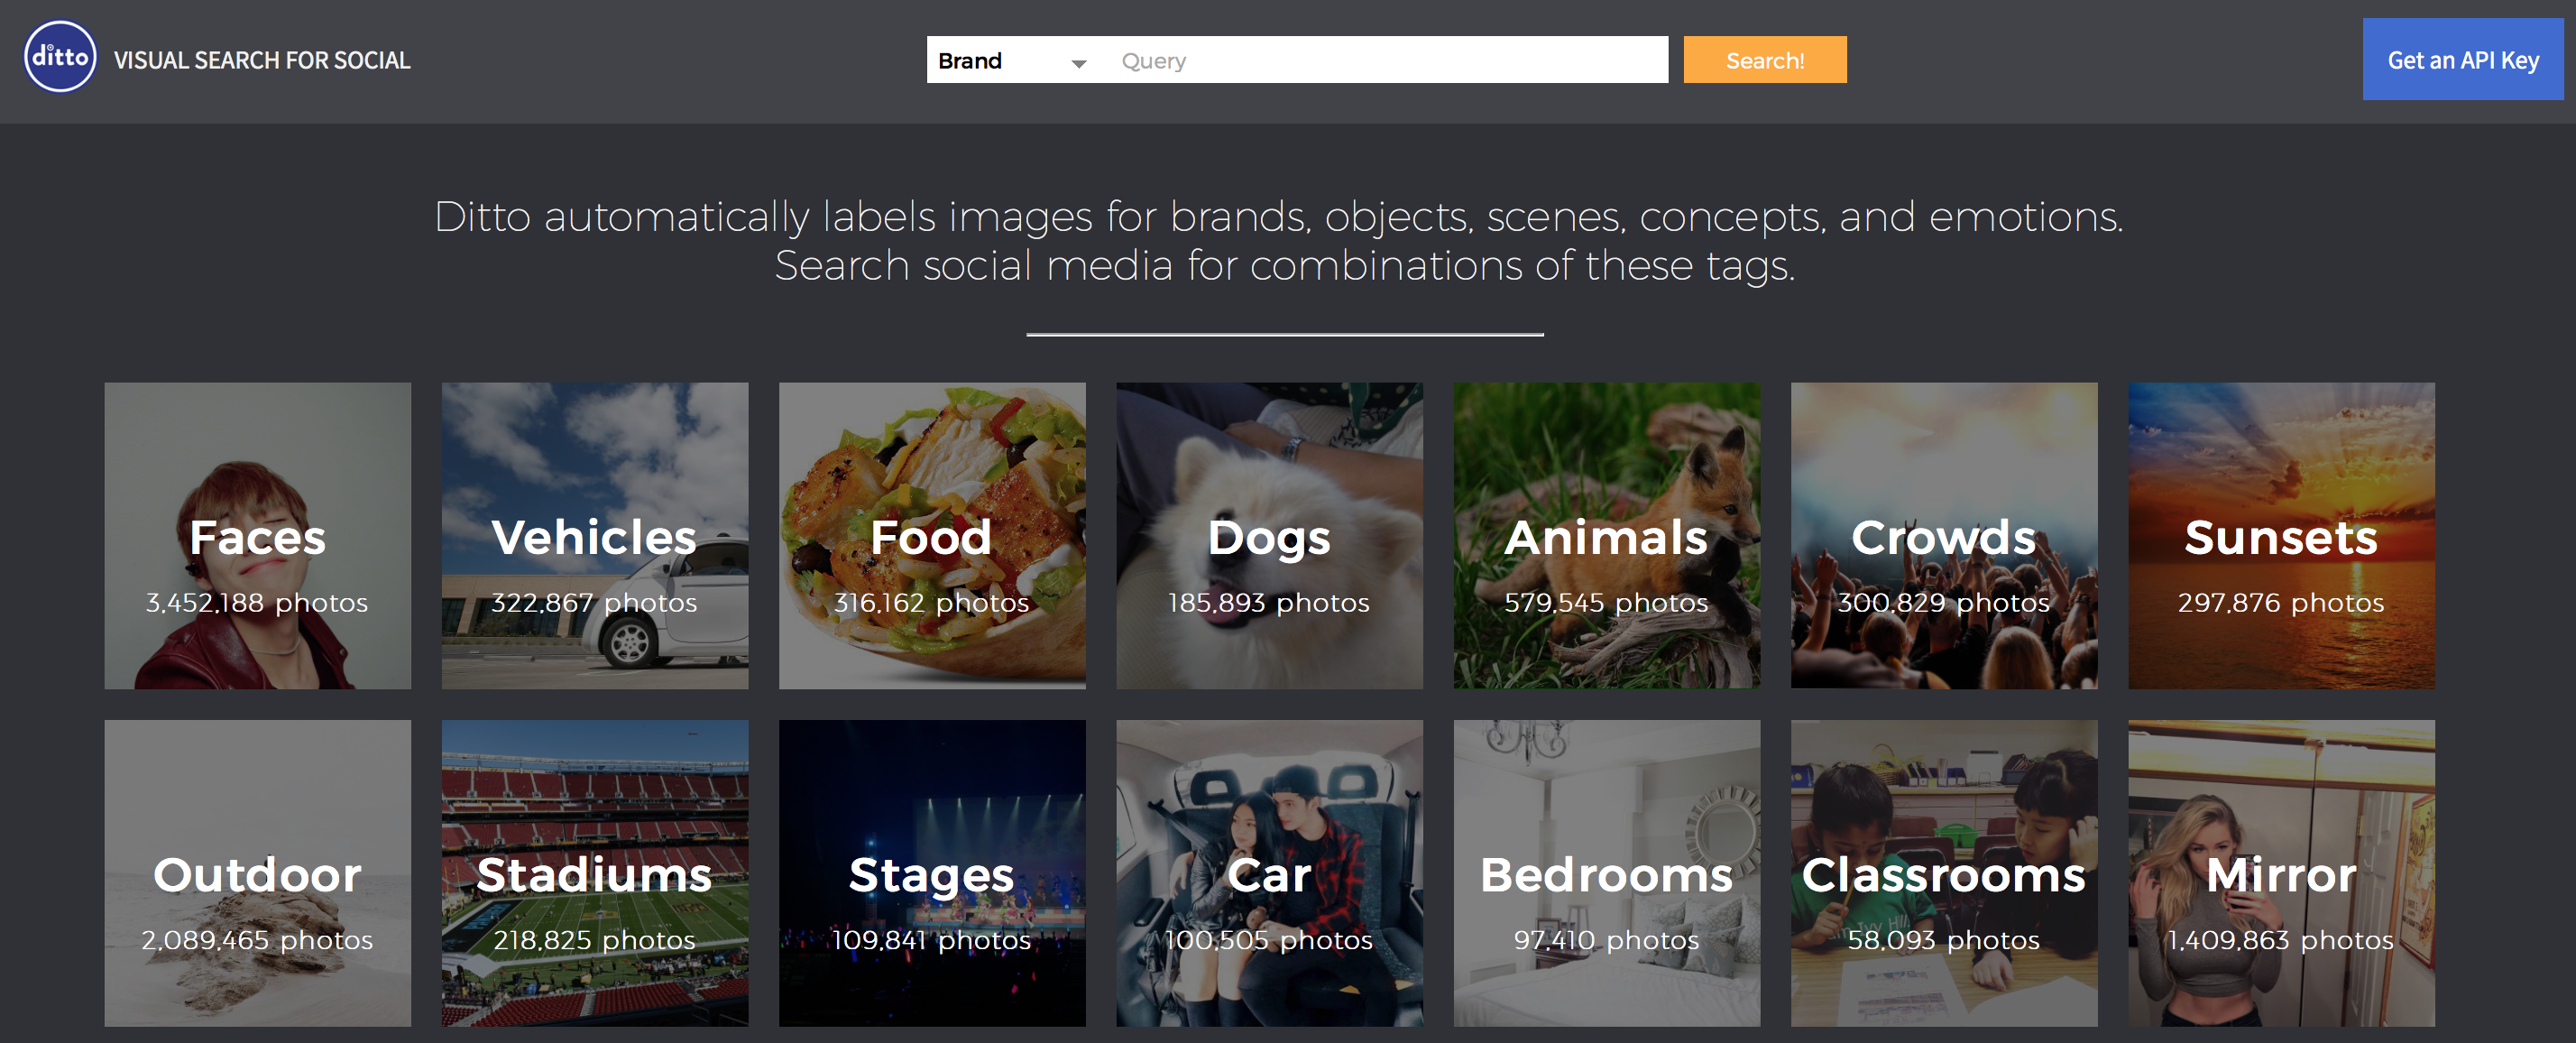Select the Vehicles category tile
Screen dimensions: 2576x1043
pos(594,536)
